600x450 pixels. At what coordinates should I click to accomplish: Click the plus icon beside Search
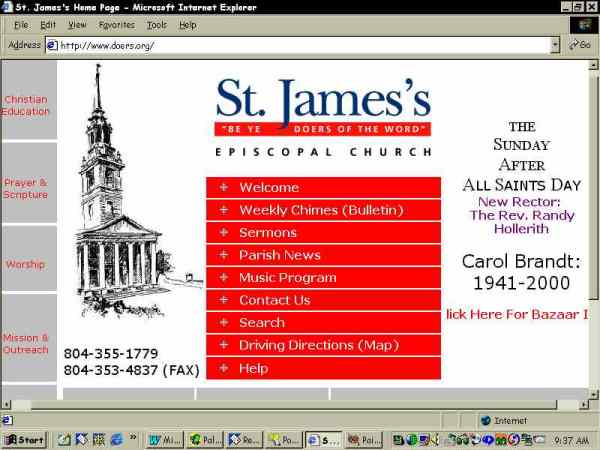(x=224, y=323)
